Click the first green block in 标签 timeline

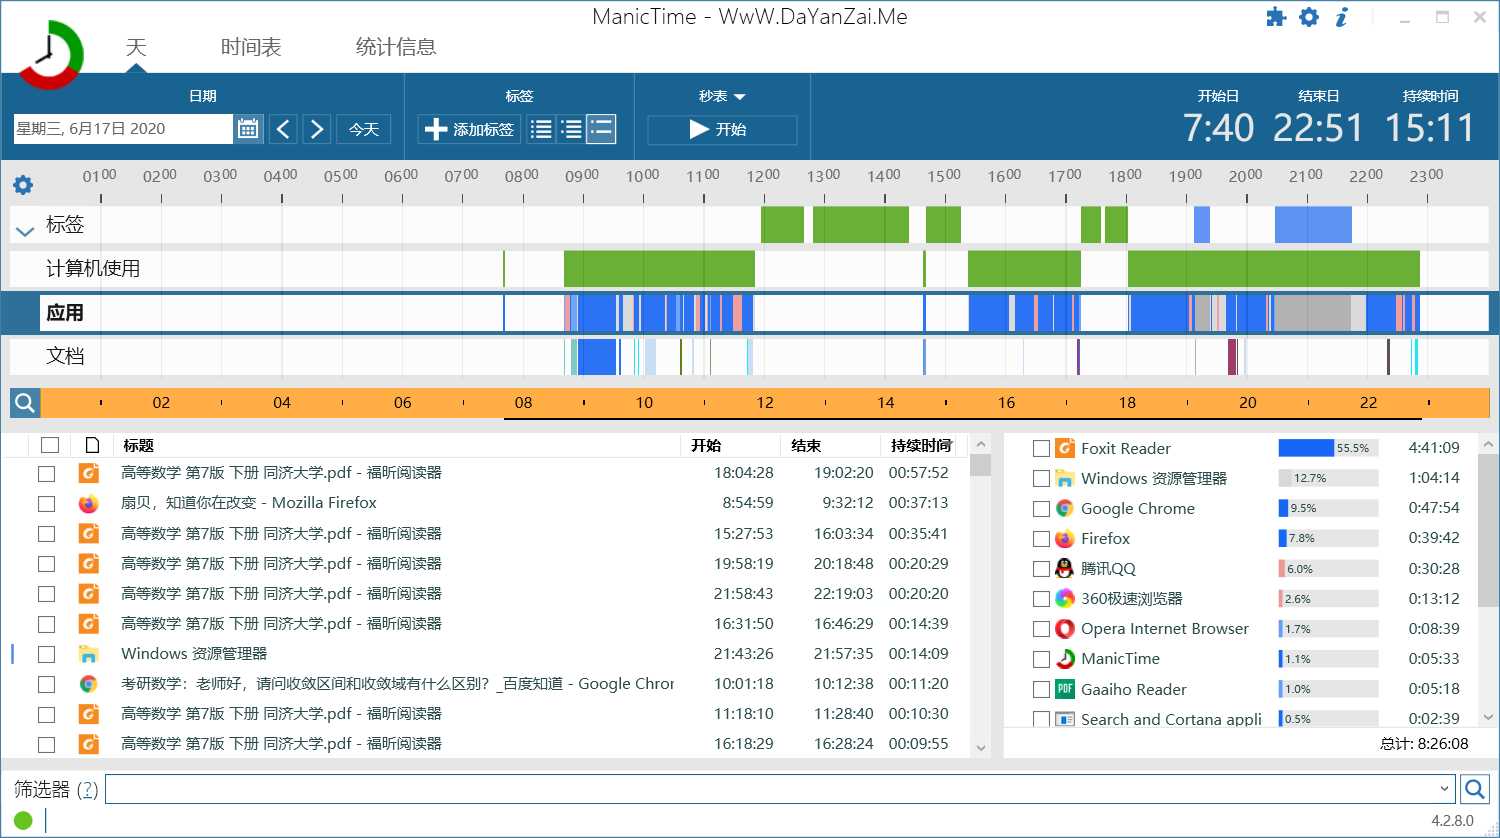tap(782, 225)
